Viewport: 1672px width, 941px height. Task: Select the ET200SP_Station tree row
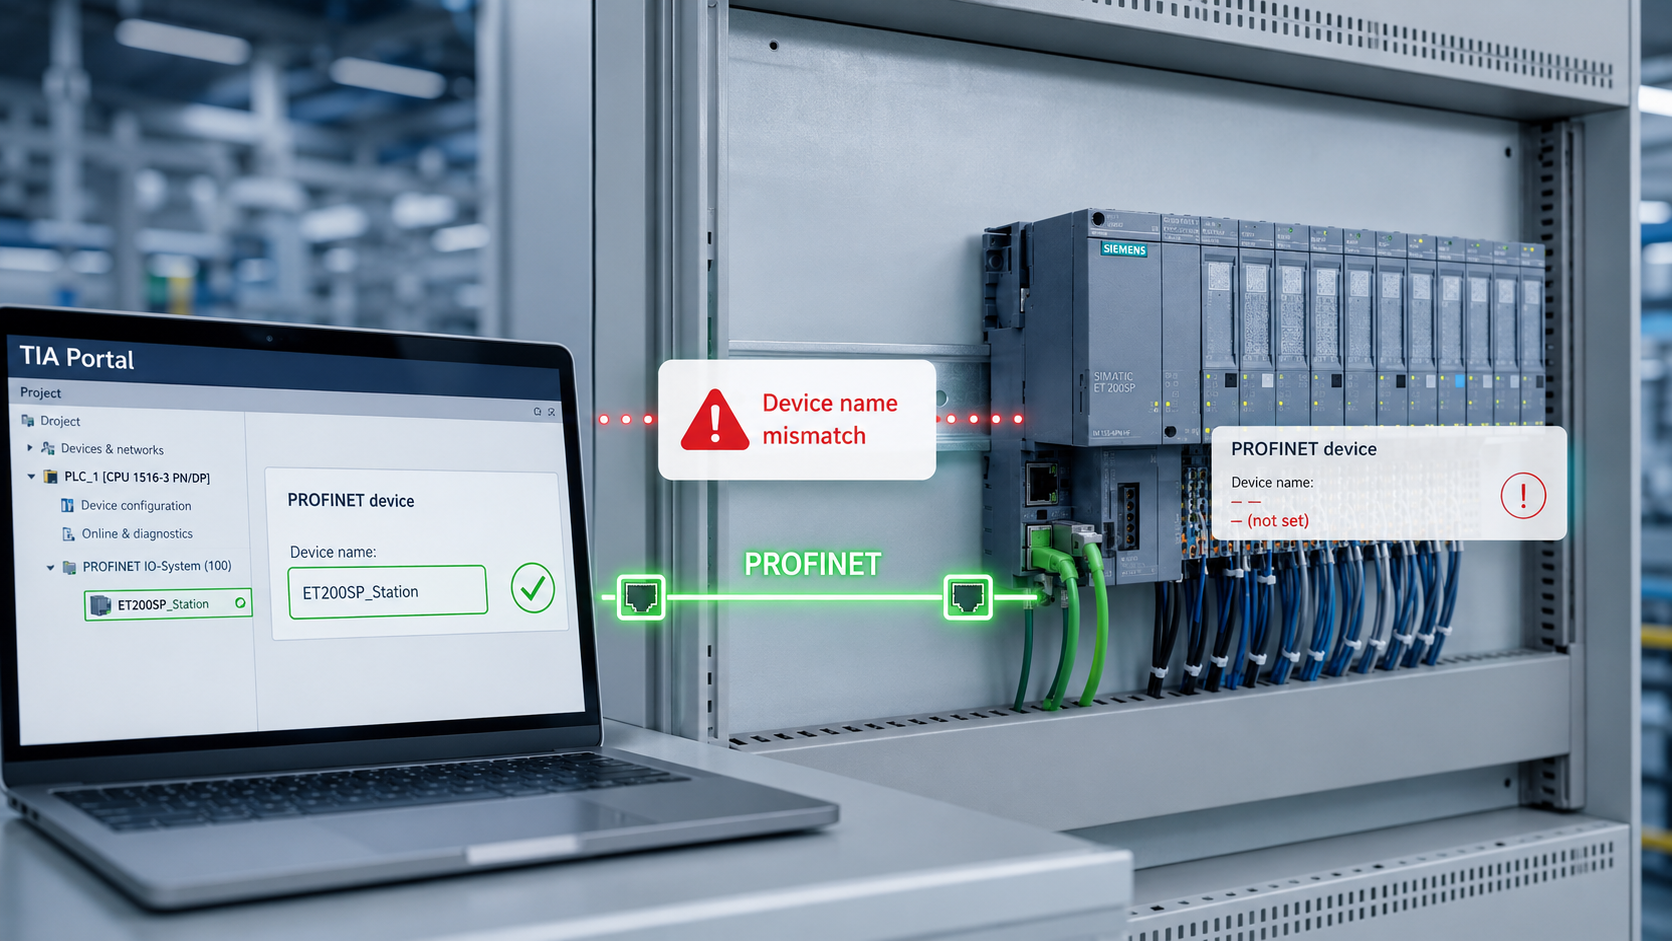[x=168, y=604]
